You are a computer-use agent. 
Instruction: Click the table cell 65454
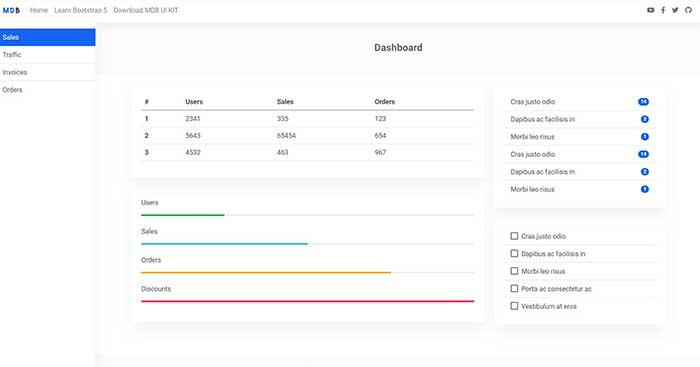pyautogui.click(x=286, y=135)
